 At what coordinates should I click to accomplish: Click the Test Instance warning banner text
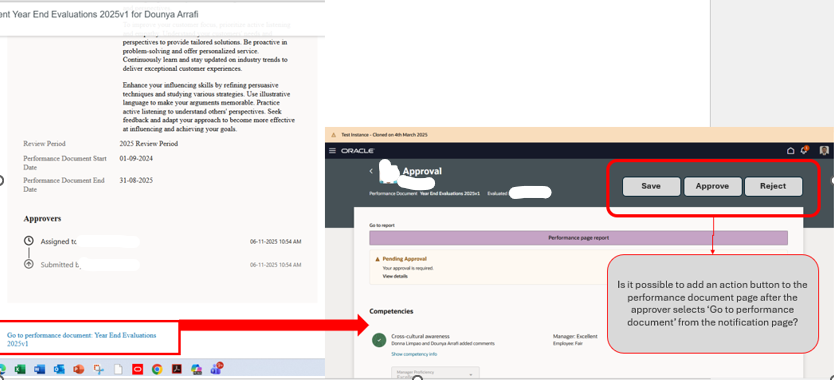click(x=384, y=135)
